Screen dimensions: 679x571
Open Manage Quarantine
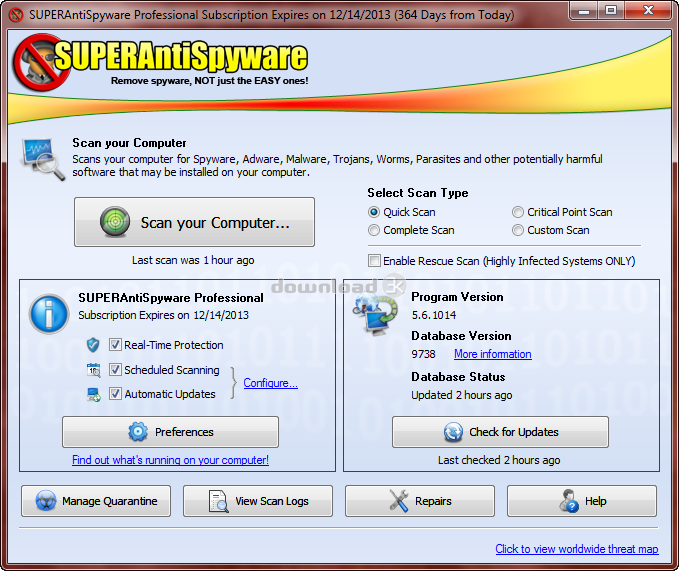pos(96,501)
